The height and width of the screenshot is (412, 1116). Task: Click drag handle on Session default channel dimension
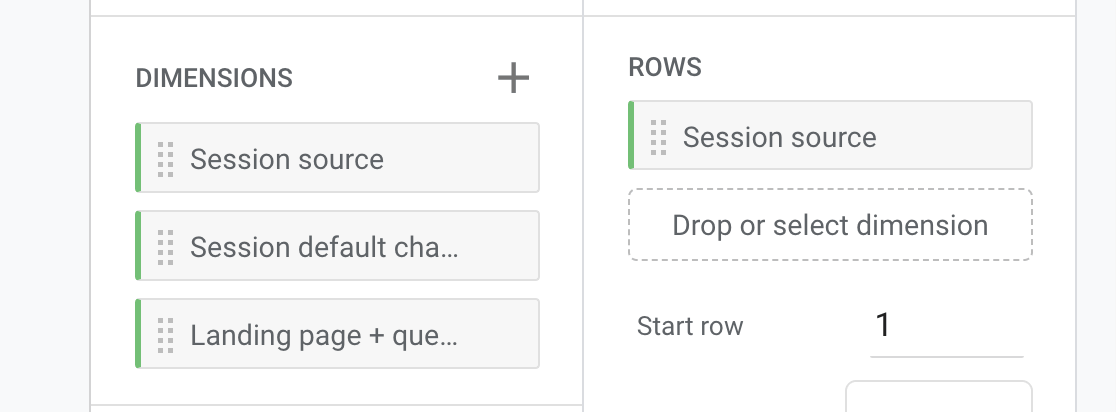coord(166,246)
